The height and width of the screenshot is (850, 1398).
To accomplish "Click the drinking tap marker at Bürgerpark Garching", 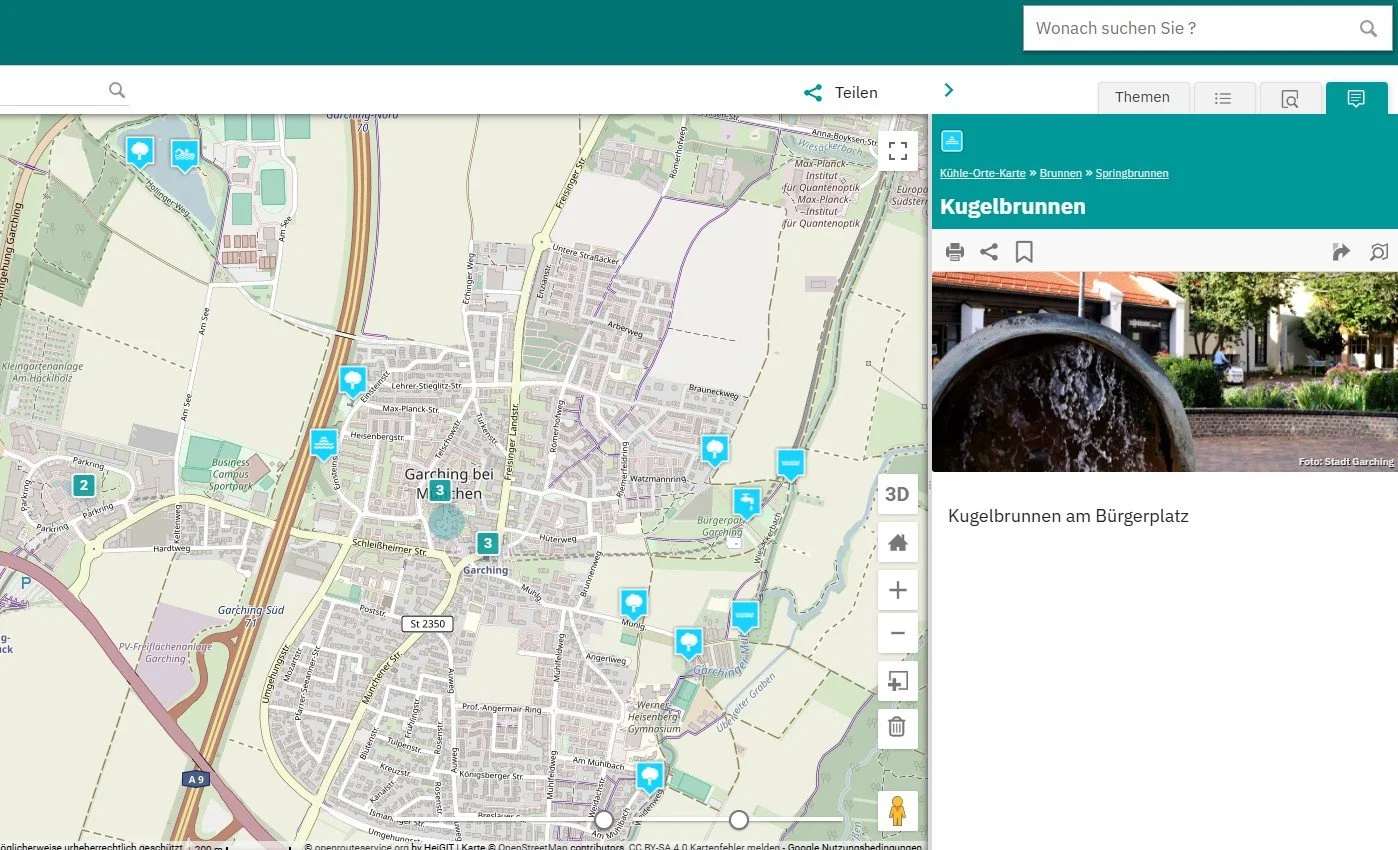I will point(746,502).
